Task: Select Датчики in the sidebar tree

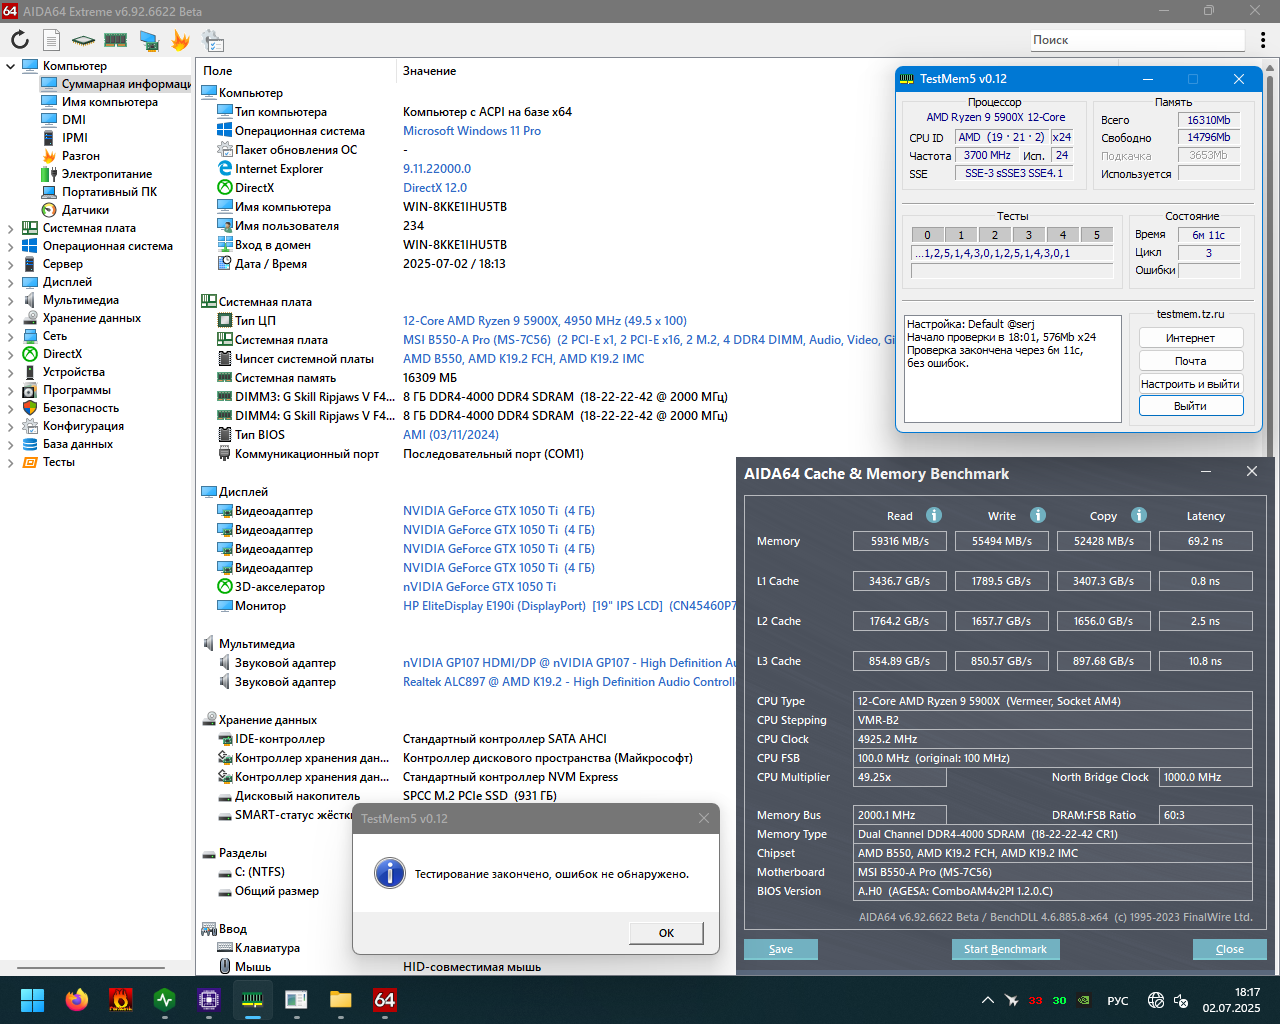Action: (86, 210)
